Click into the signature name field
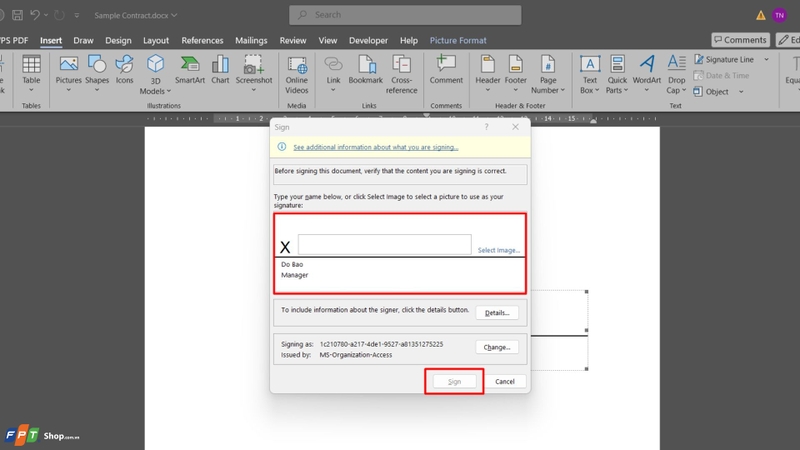This screenshot has width=800, height=450. (x=385, y=244)
